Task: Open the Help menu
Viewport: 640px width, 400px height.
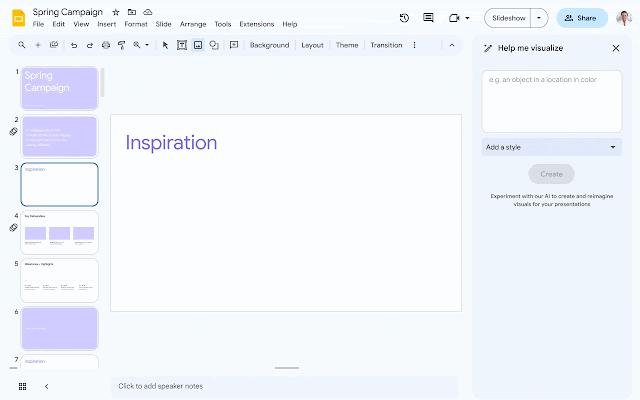Action: point(290,24)
